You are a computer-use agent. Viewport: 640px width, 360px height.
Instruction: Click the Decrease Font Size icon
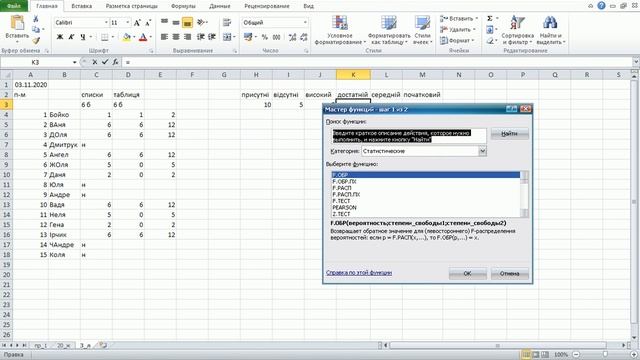148,23
